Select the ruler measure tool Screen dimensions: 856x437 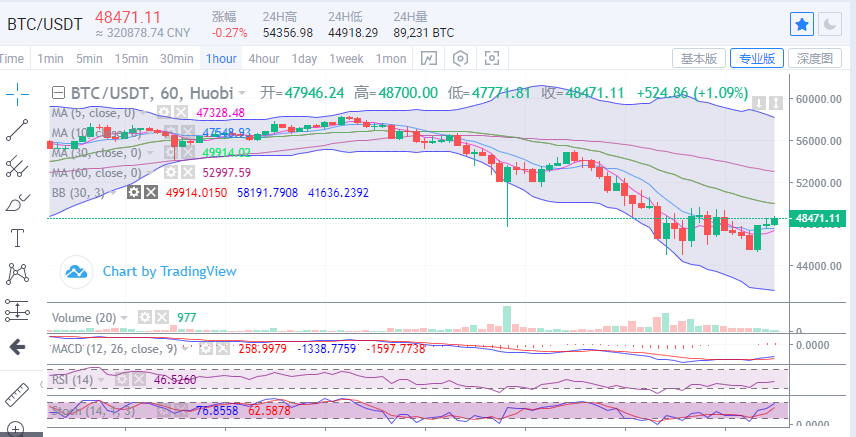17,395
